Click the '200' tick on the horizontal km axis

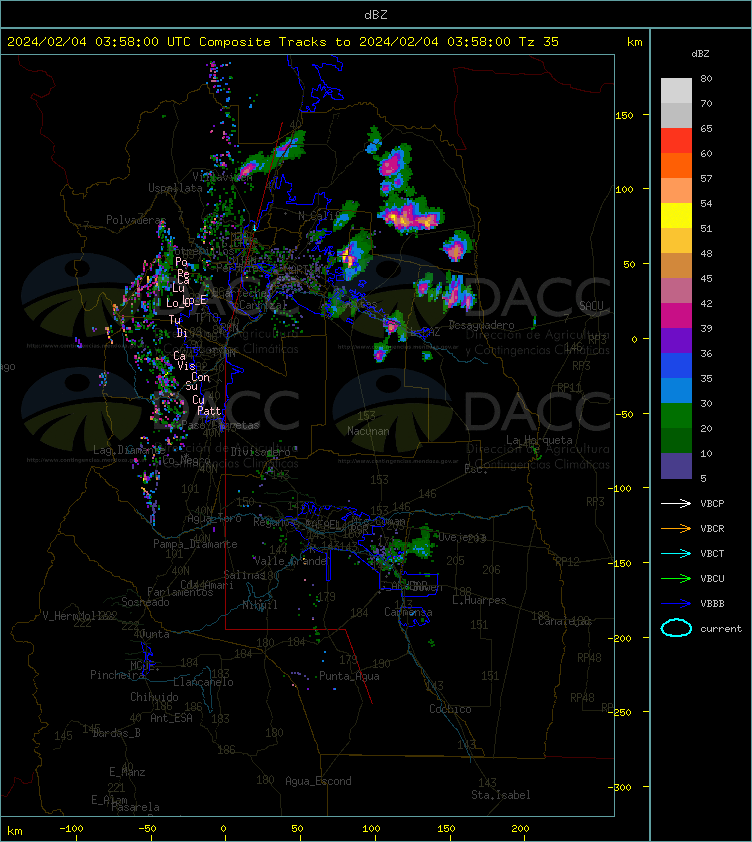[x=520, y=829]
